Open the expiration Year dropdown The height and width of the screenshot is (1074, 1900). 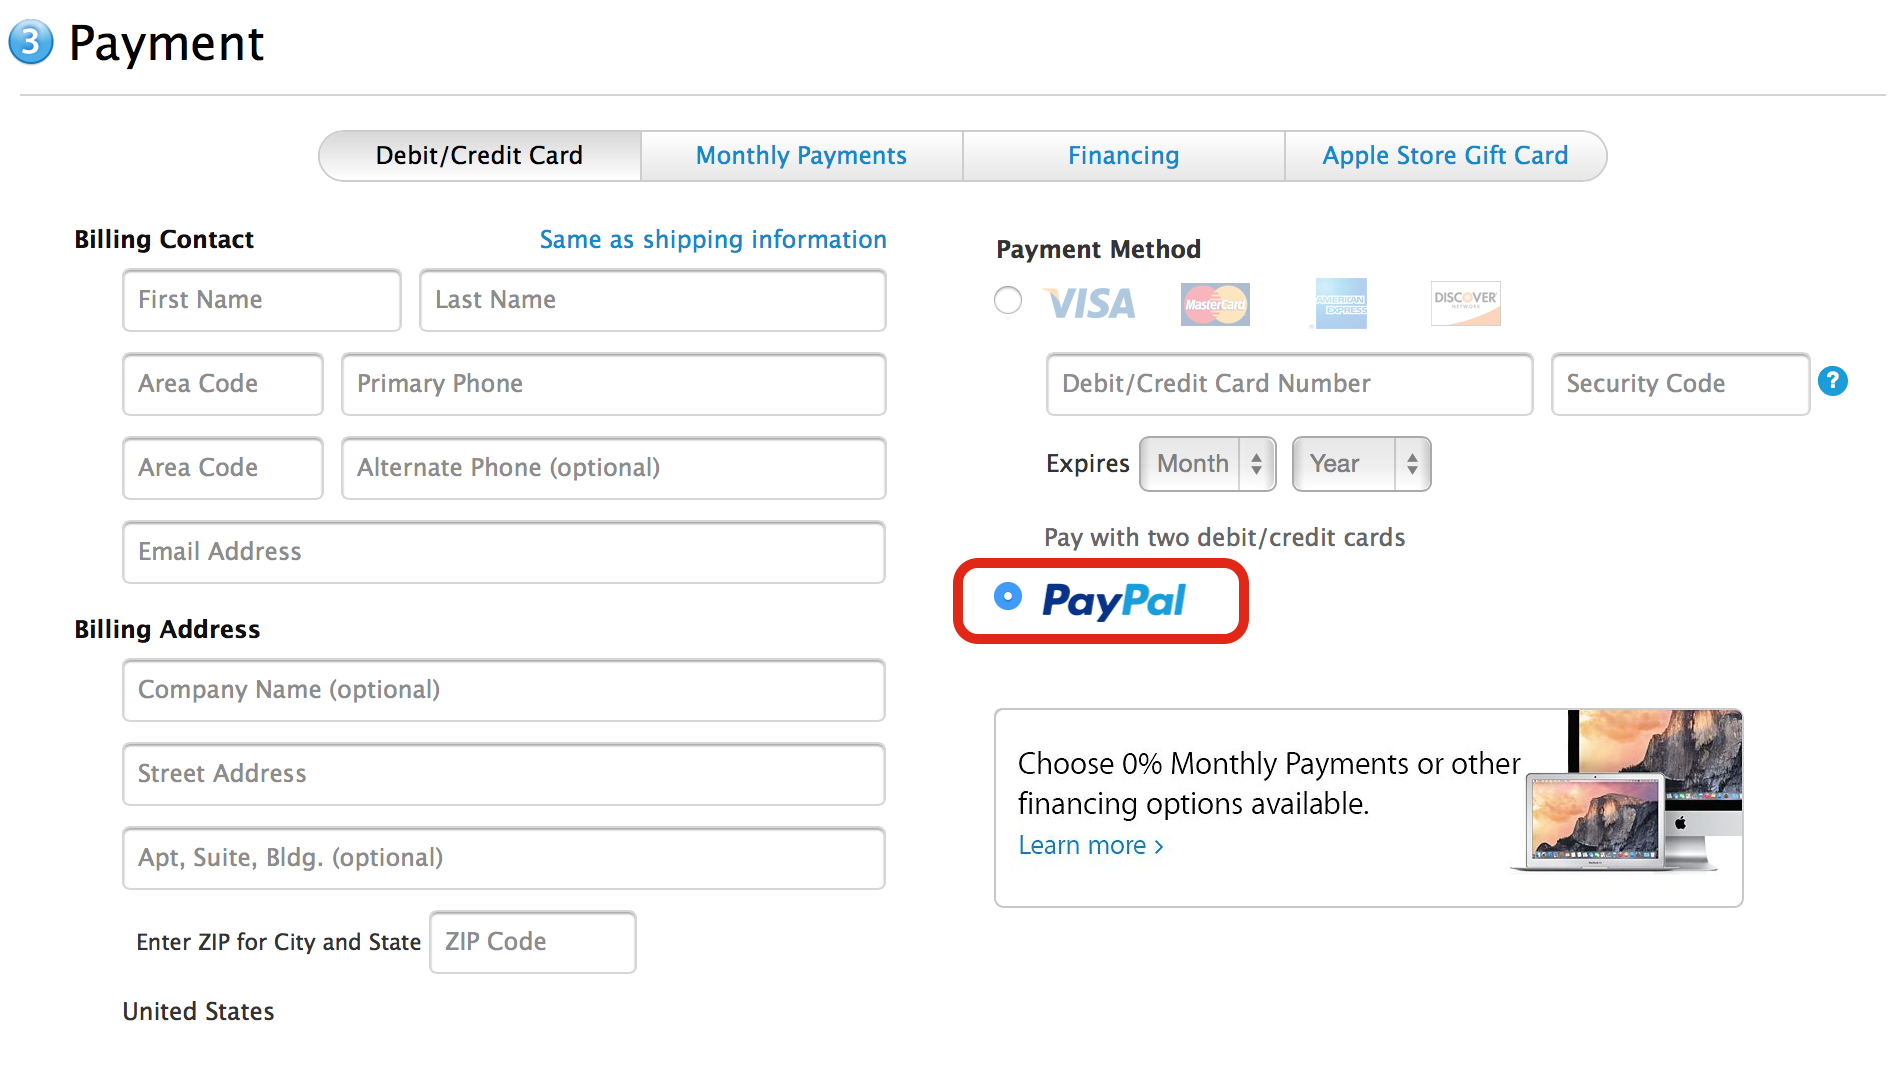coord(1361,464)
